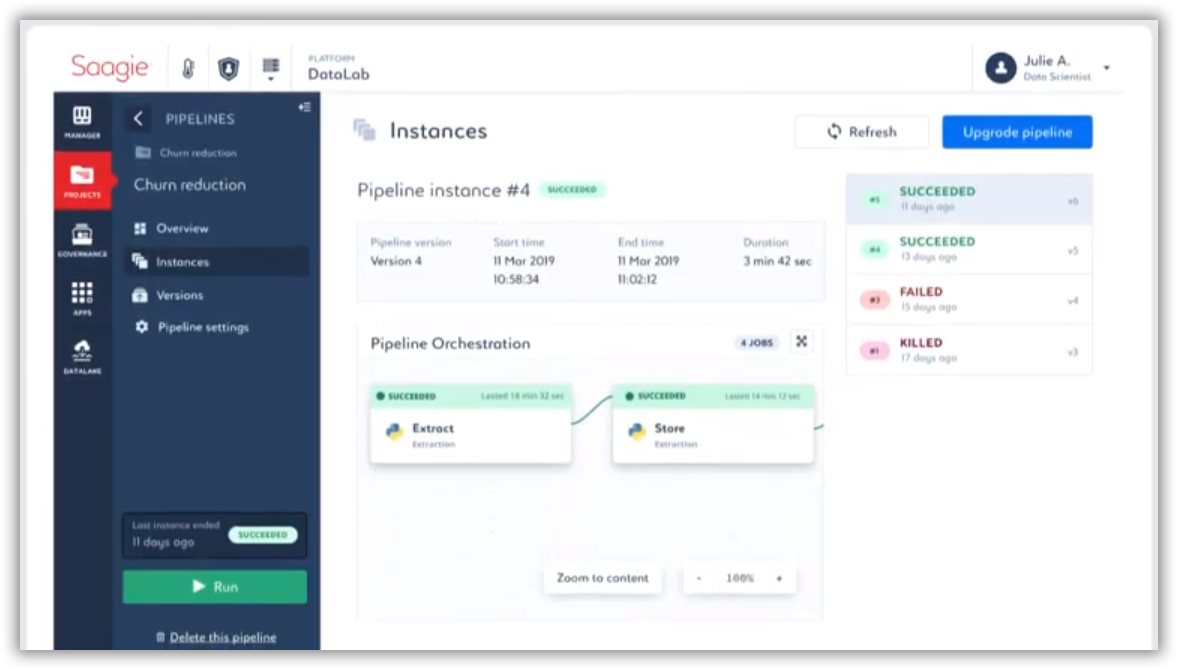1178x670 pixels.
Task: Click the SUCCEEDED badge beside Pipeline instance #4
Action: (x=572, y=190)
